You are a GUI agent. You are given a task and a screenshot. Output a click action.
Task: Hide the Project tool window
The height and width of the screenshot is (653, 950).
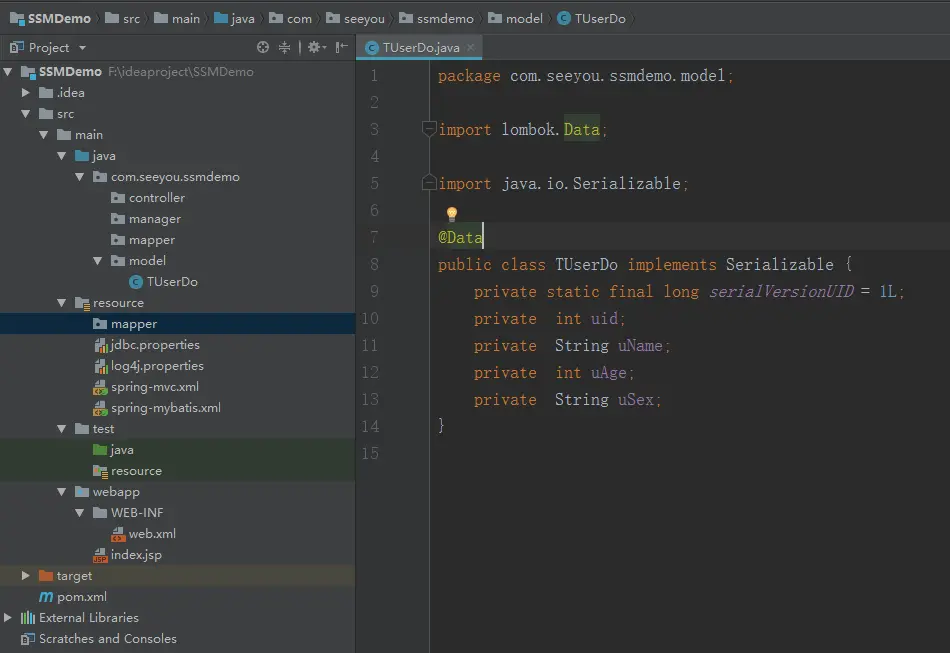[x=342, y=47]
